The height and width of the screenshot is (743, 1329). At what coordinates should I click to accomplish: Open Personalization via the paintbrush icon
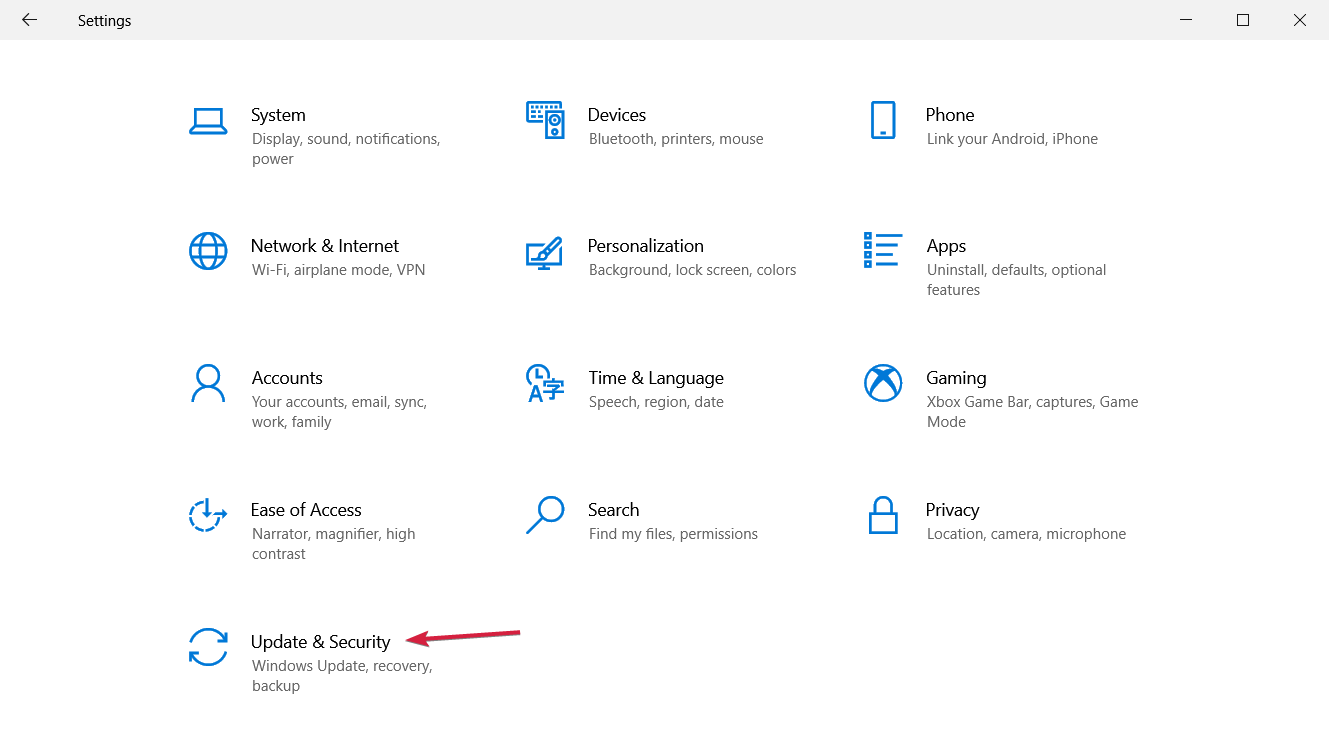point(545,252)
